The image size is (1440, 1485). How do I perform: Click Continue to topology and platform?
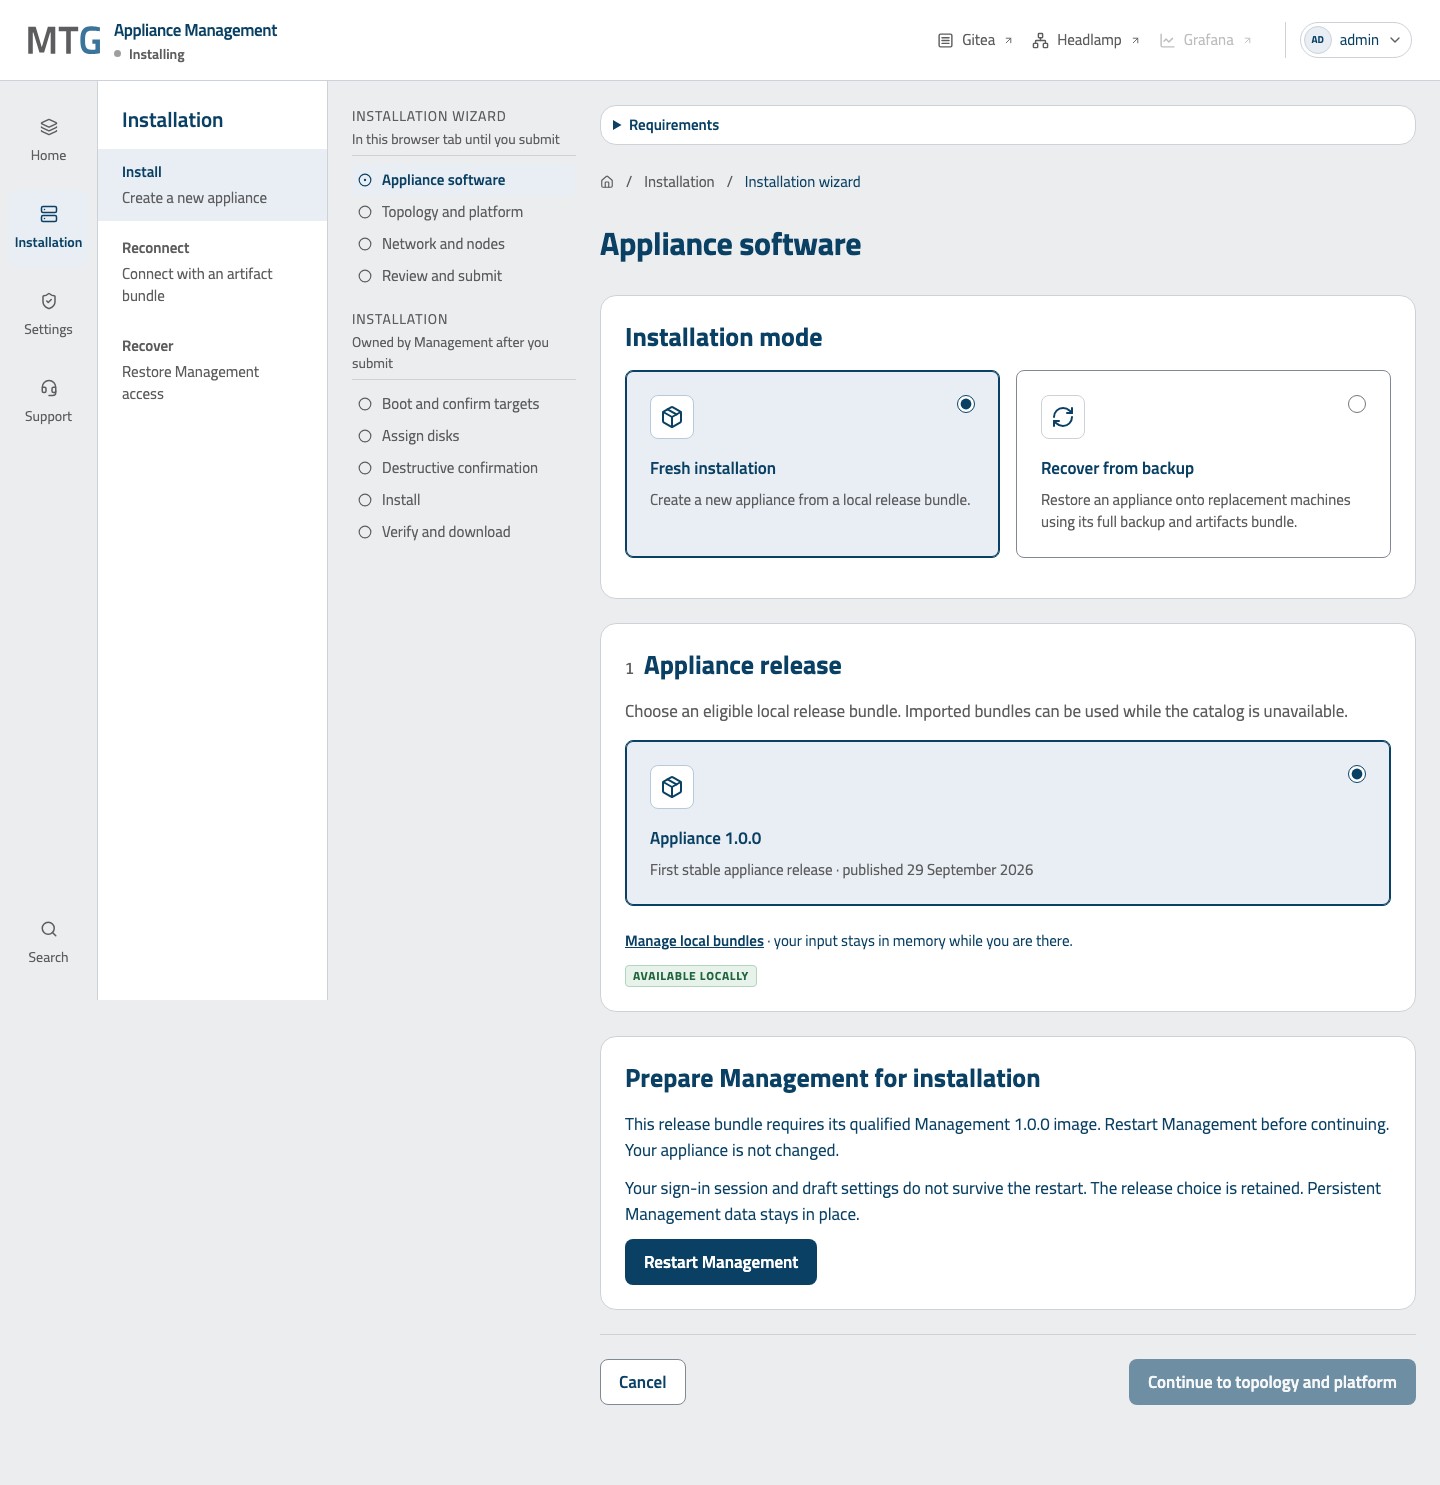point(1272,1382)
